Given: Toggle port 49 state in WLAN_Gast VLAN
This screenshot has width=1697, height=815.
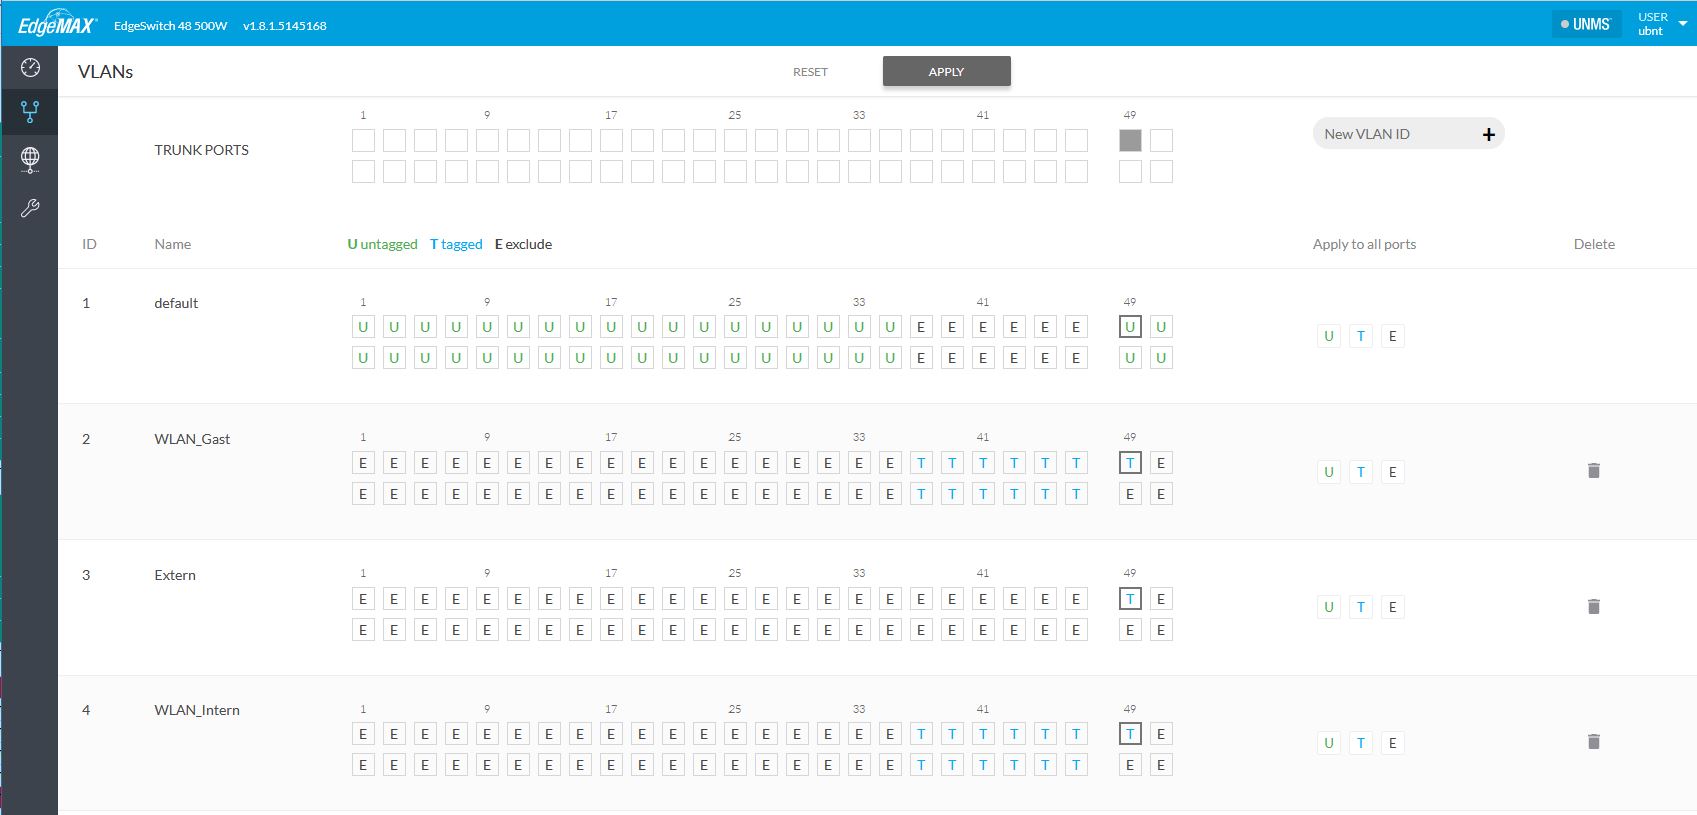Looking at the screenshot, I should 1130,463.
